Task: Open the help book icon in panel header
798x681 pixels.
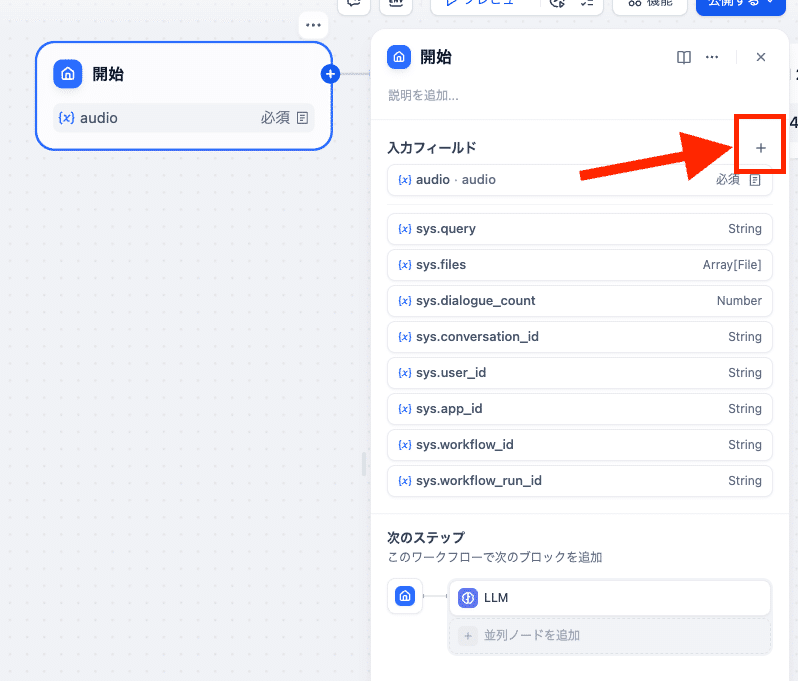Action: click(x=684, y=58)
